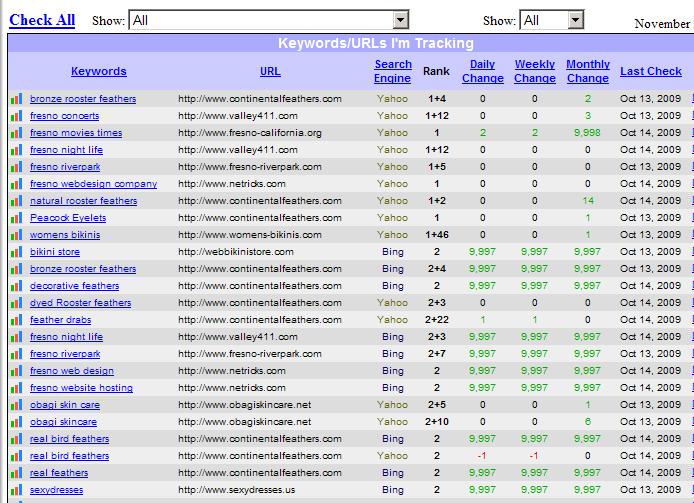Open dyed Rooster feathers keyword link

(x=81, y=303)
